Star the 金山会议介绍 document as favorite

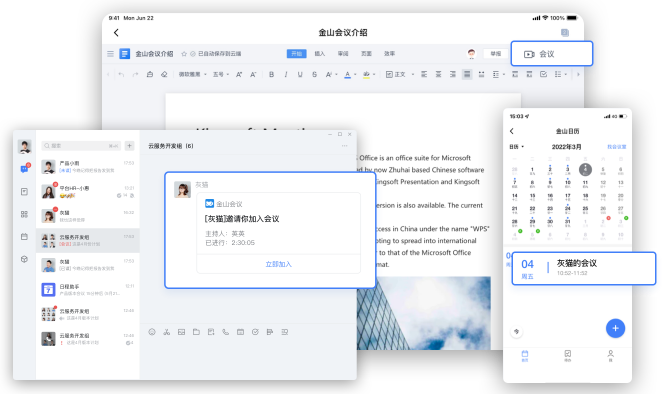(184, 54)
